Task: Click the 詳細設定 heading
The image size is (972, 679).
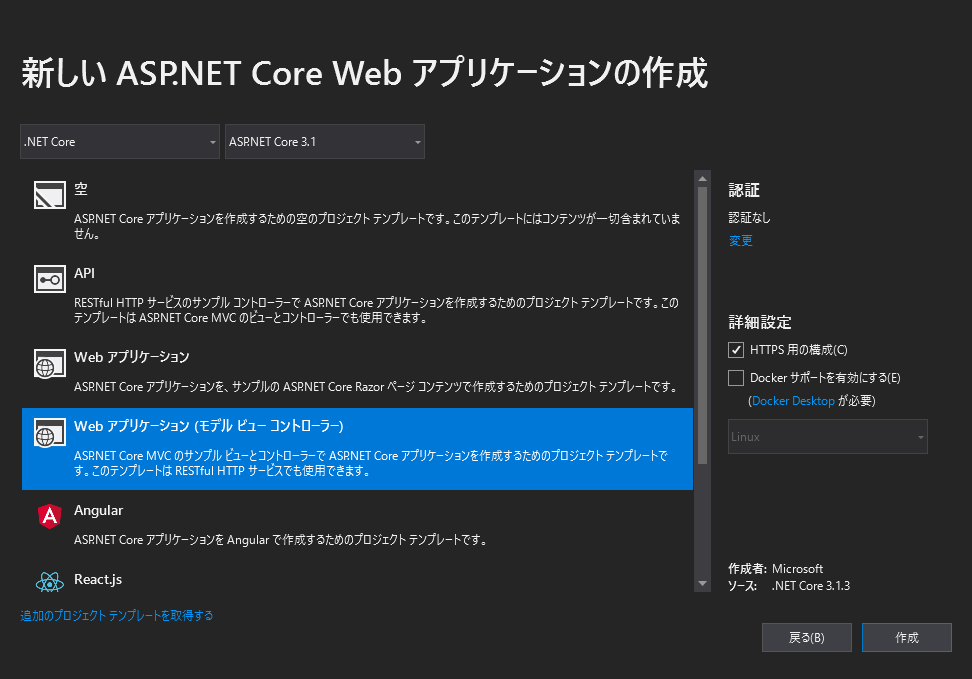Action: click(x=760, y=322)
